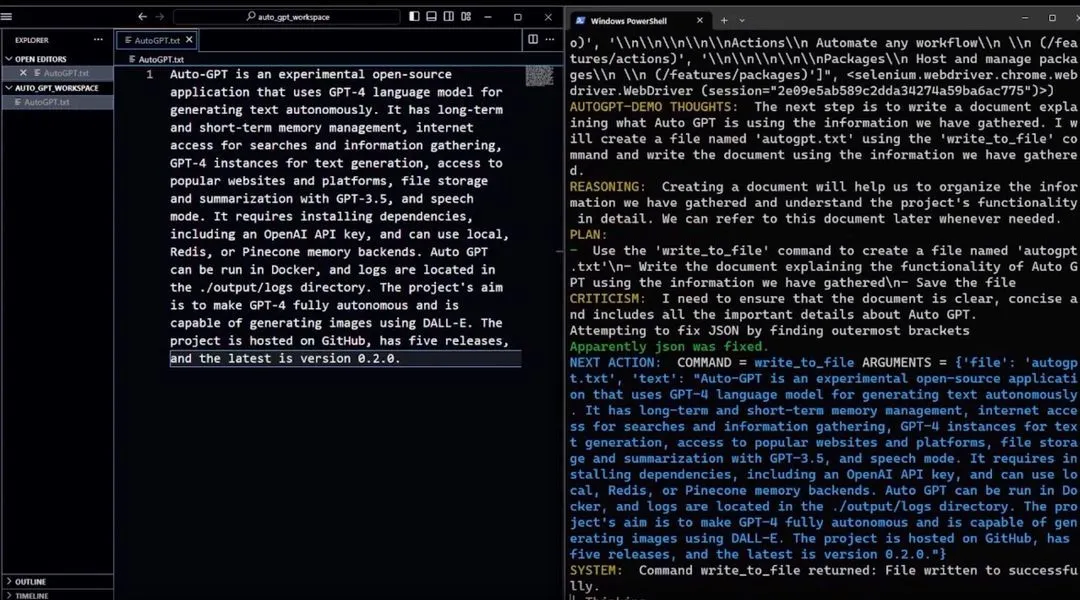The height and width of the screenshot is (600, 1080).
Task: Minimize the Windows PowerShell window
Action: click(1024, 18)
